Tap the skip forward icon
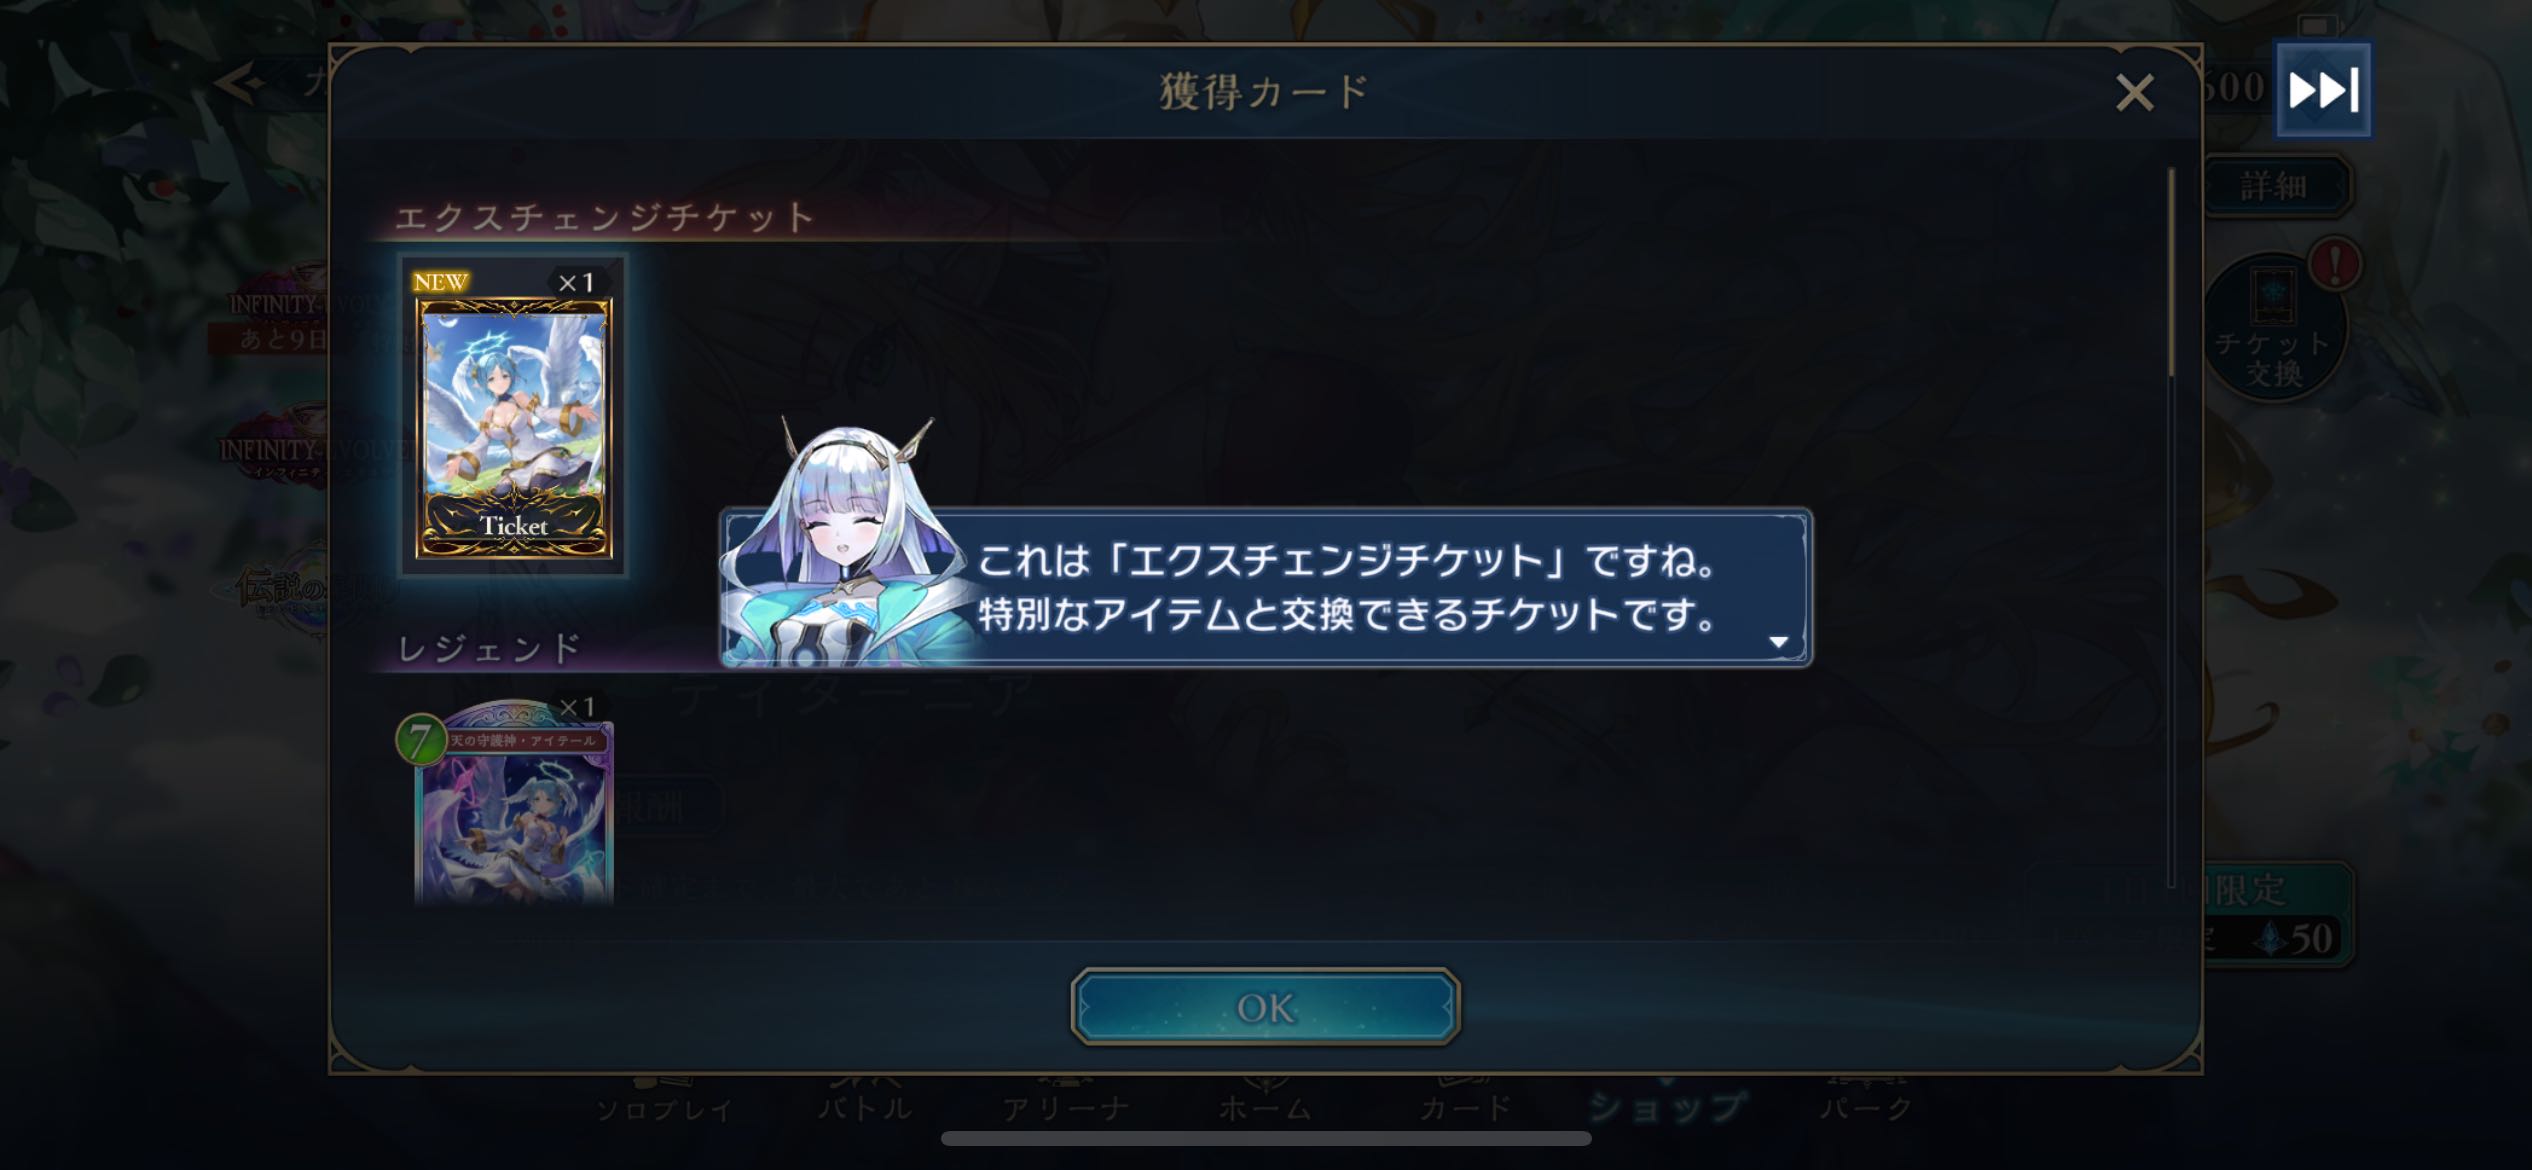Viewport: 2532px width, 1170px height. pos(2323,90)
